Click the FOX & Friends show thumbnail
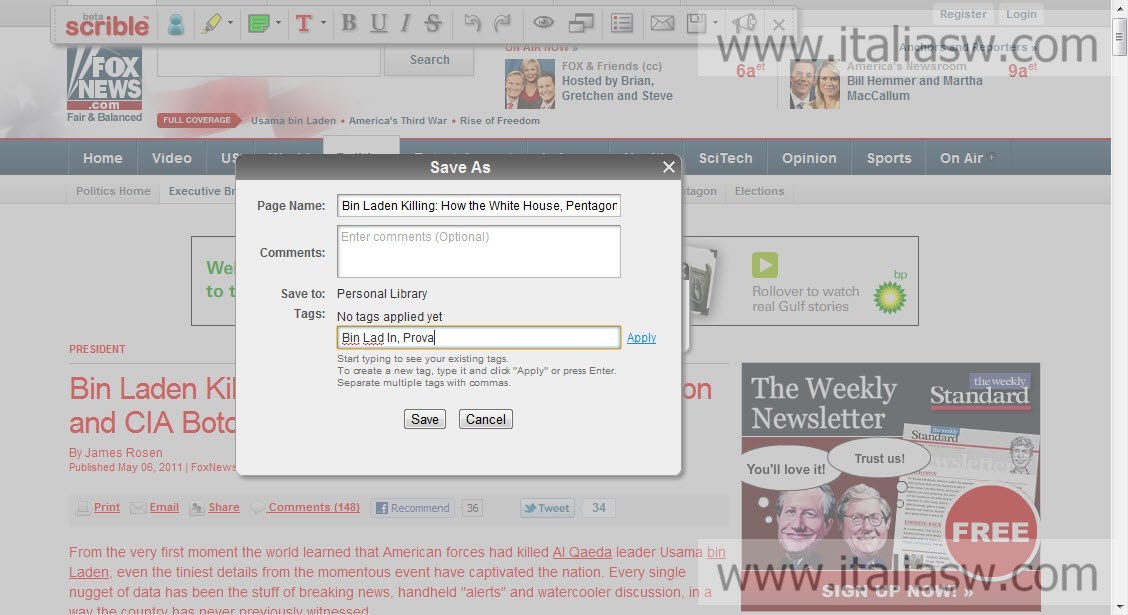The width and height of the screenshot is (1128, 615). click(x=530, y=83)
